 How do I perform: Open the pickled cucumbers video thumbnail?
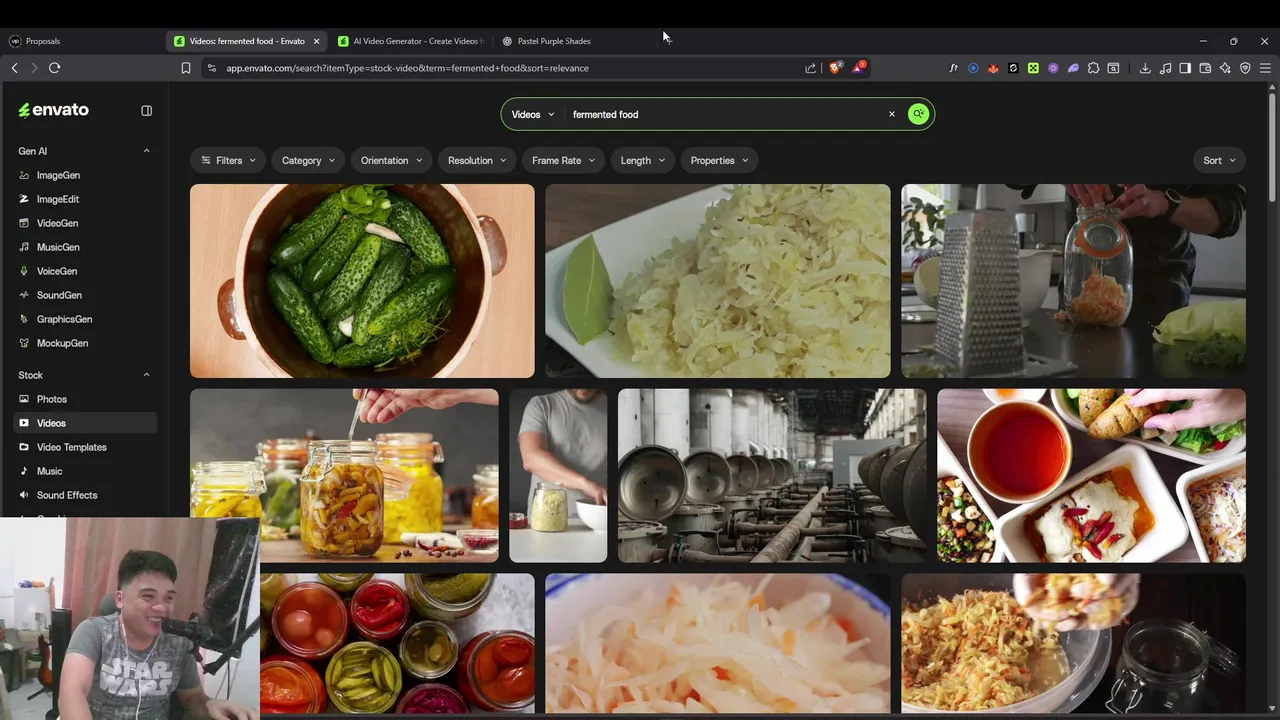(x=362, y=281)
